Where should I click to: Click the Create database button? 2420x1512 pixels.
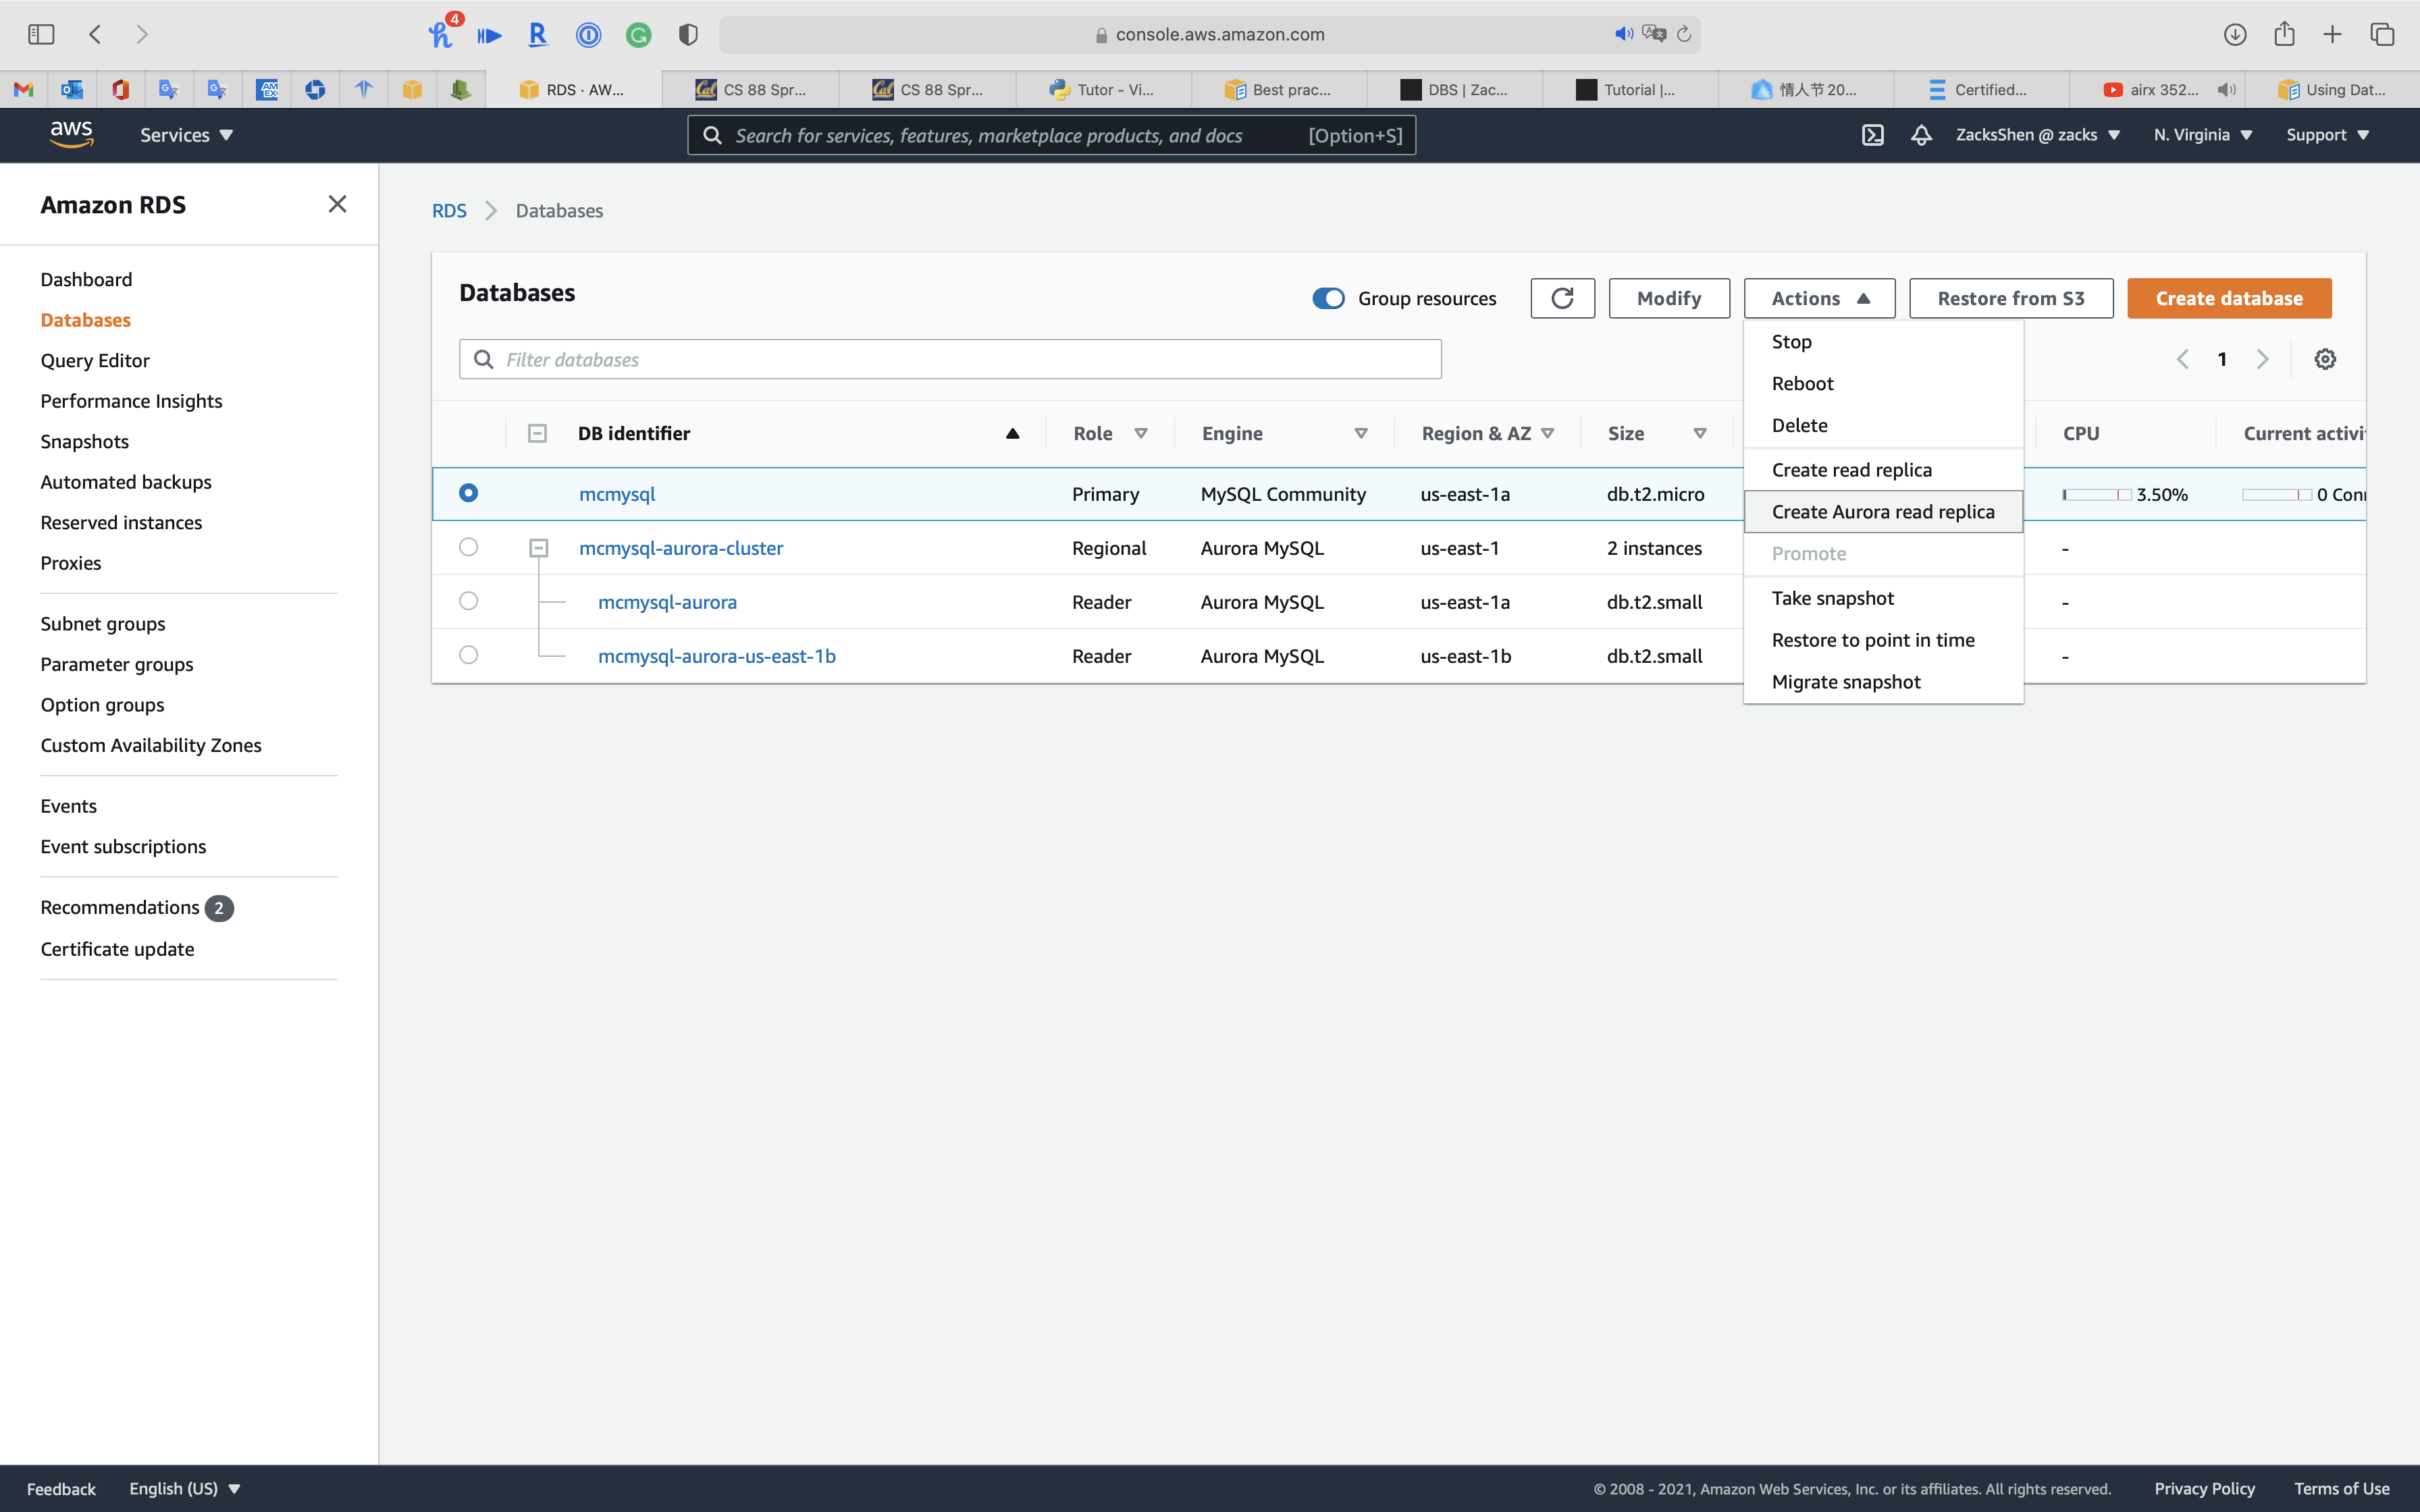pos(2228,298)
